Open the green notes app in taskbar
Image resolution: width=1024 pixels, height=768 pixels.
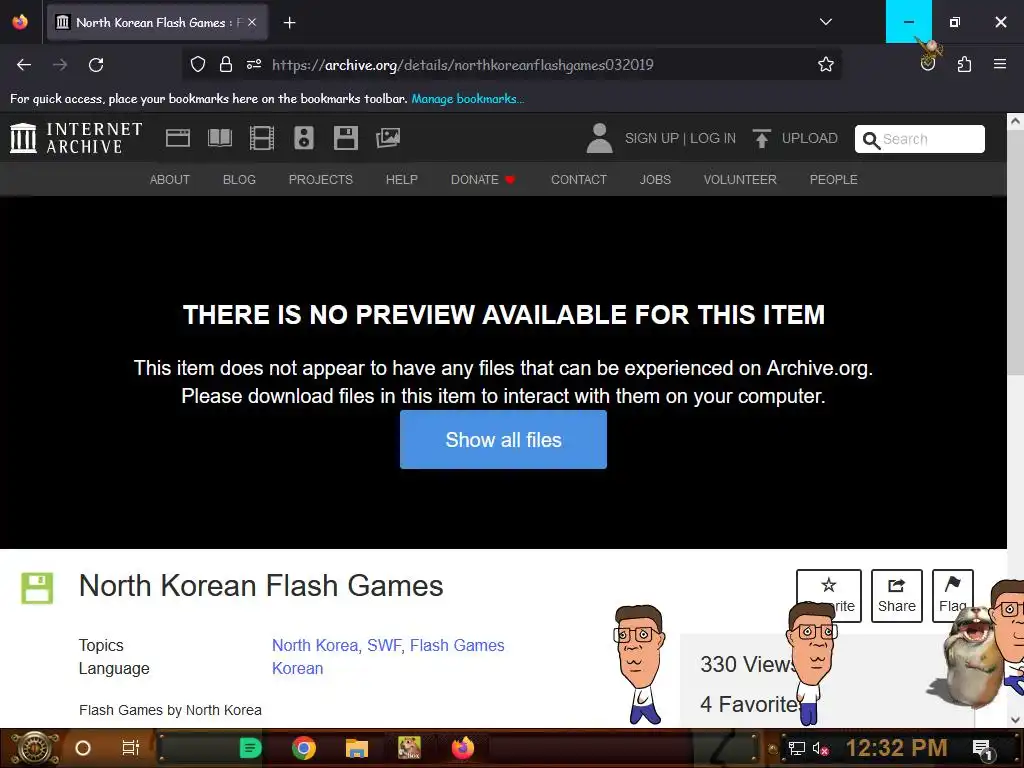click(250, 748)
